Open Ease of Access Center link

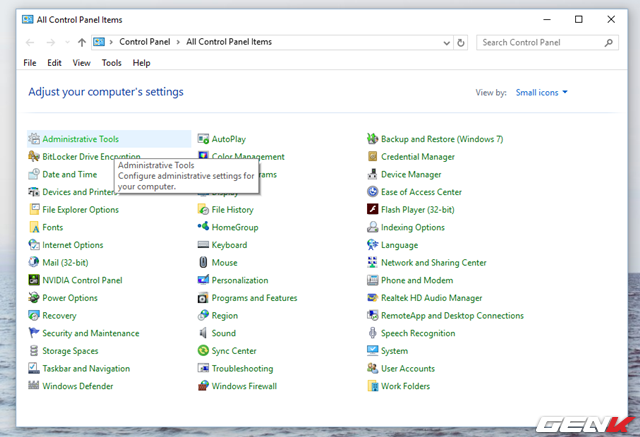(421, 192)
